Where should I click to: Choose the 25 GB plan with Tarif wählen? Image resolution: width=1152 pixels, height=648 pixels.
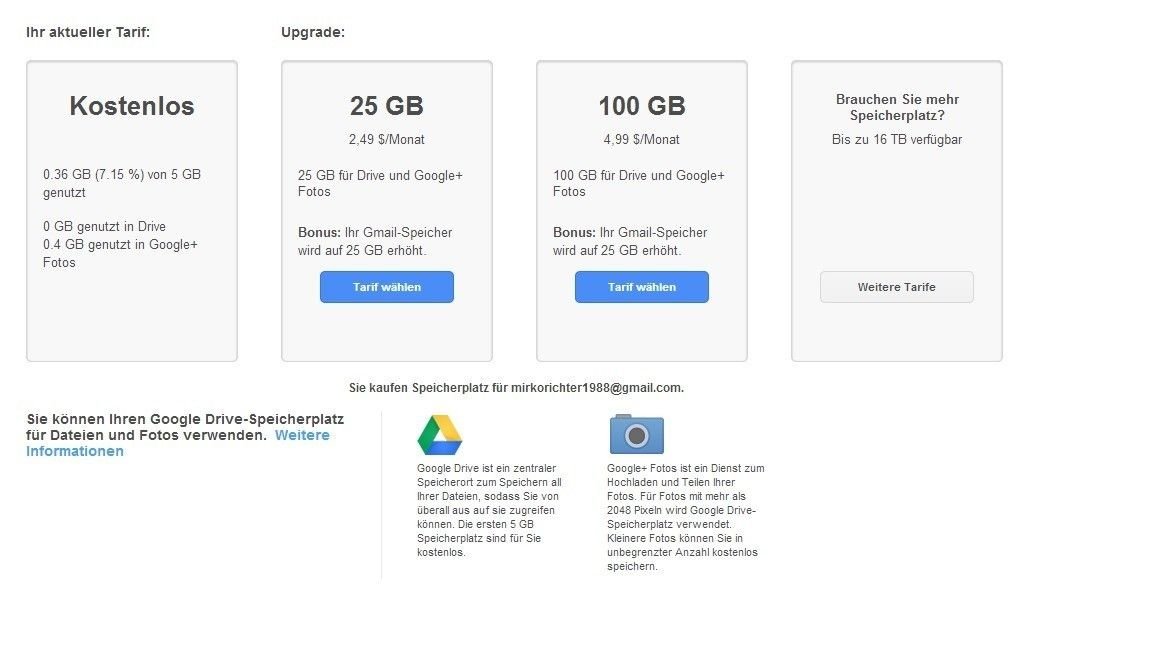(386, 287)
